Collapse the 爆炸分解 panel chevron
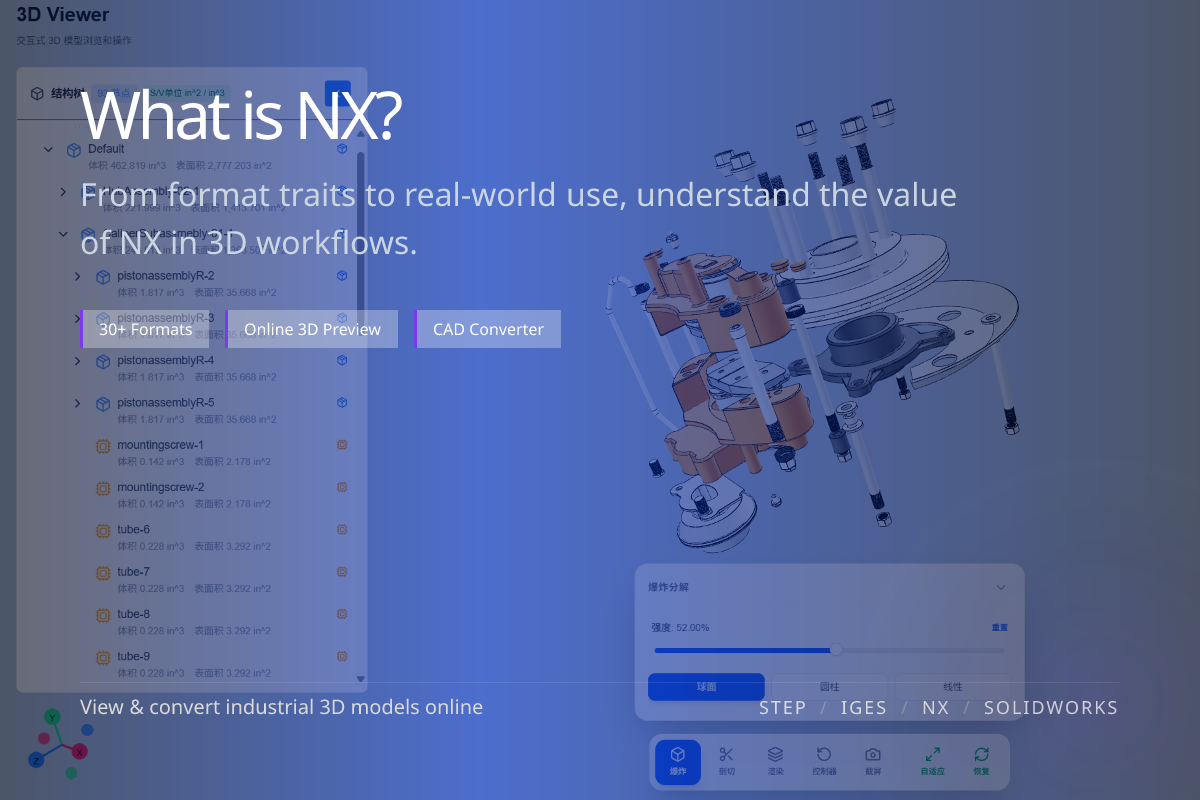 point(1001,588)
